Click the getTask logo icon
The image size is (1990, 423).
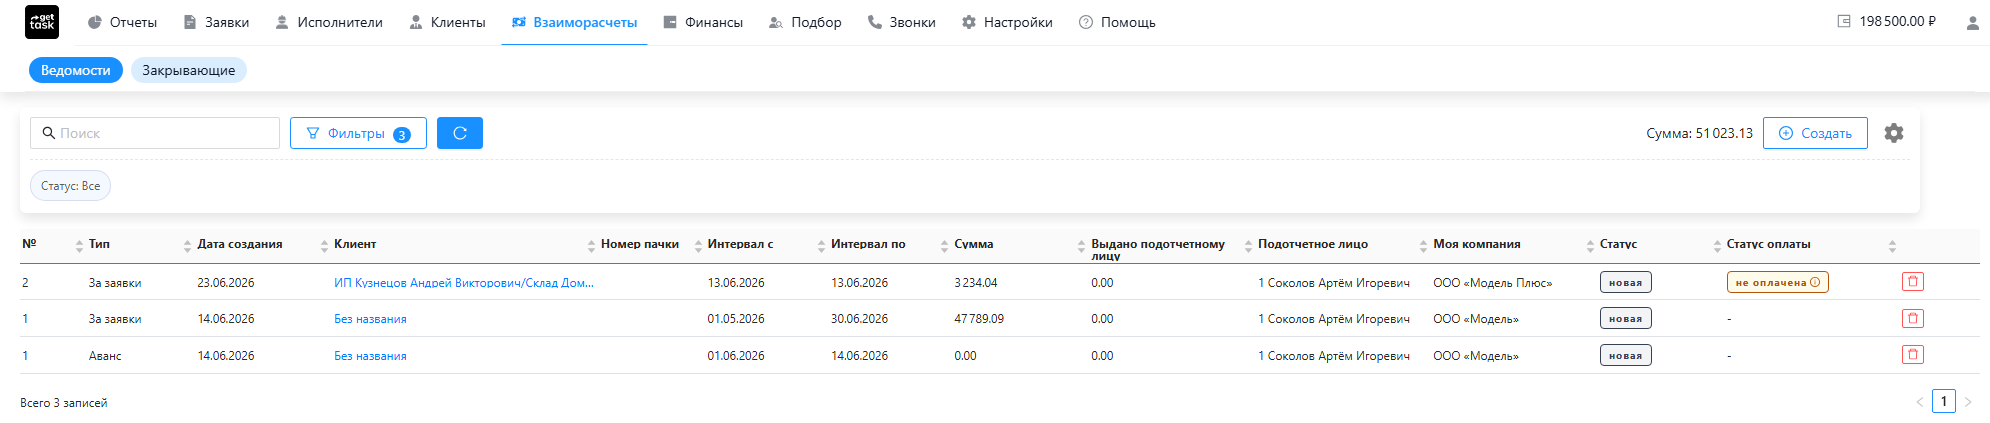[x=42, y=22]
